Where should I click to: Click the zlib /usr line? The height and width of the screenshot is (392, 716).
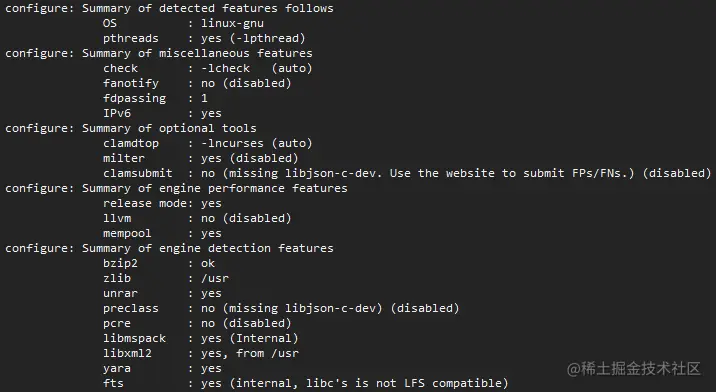point(166,278)
